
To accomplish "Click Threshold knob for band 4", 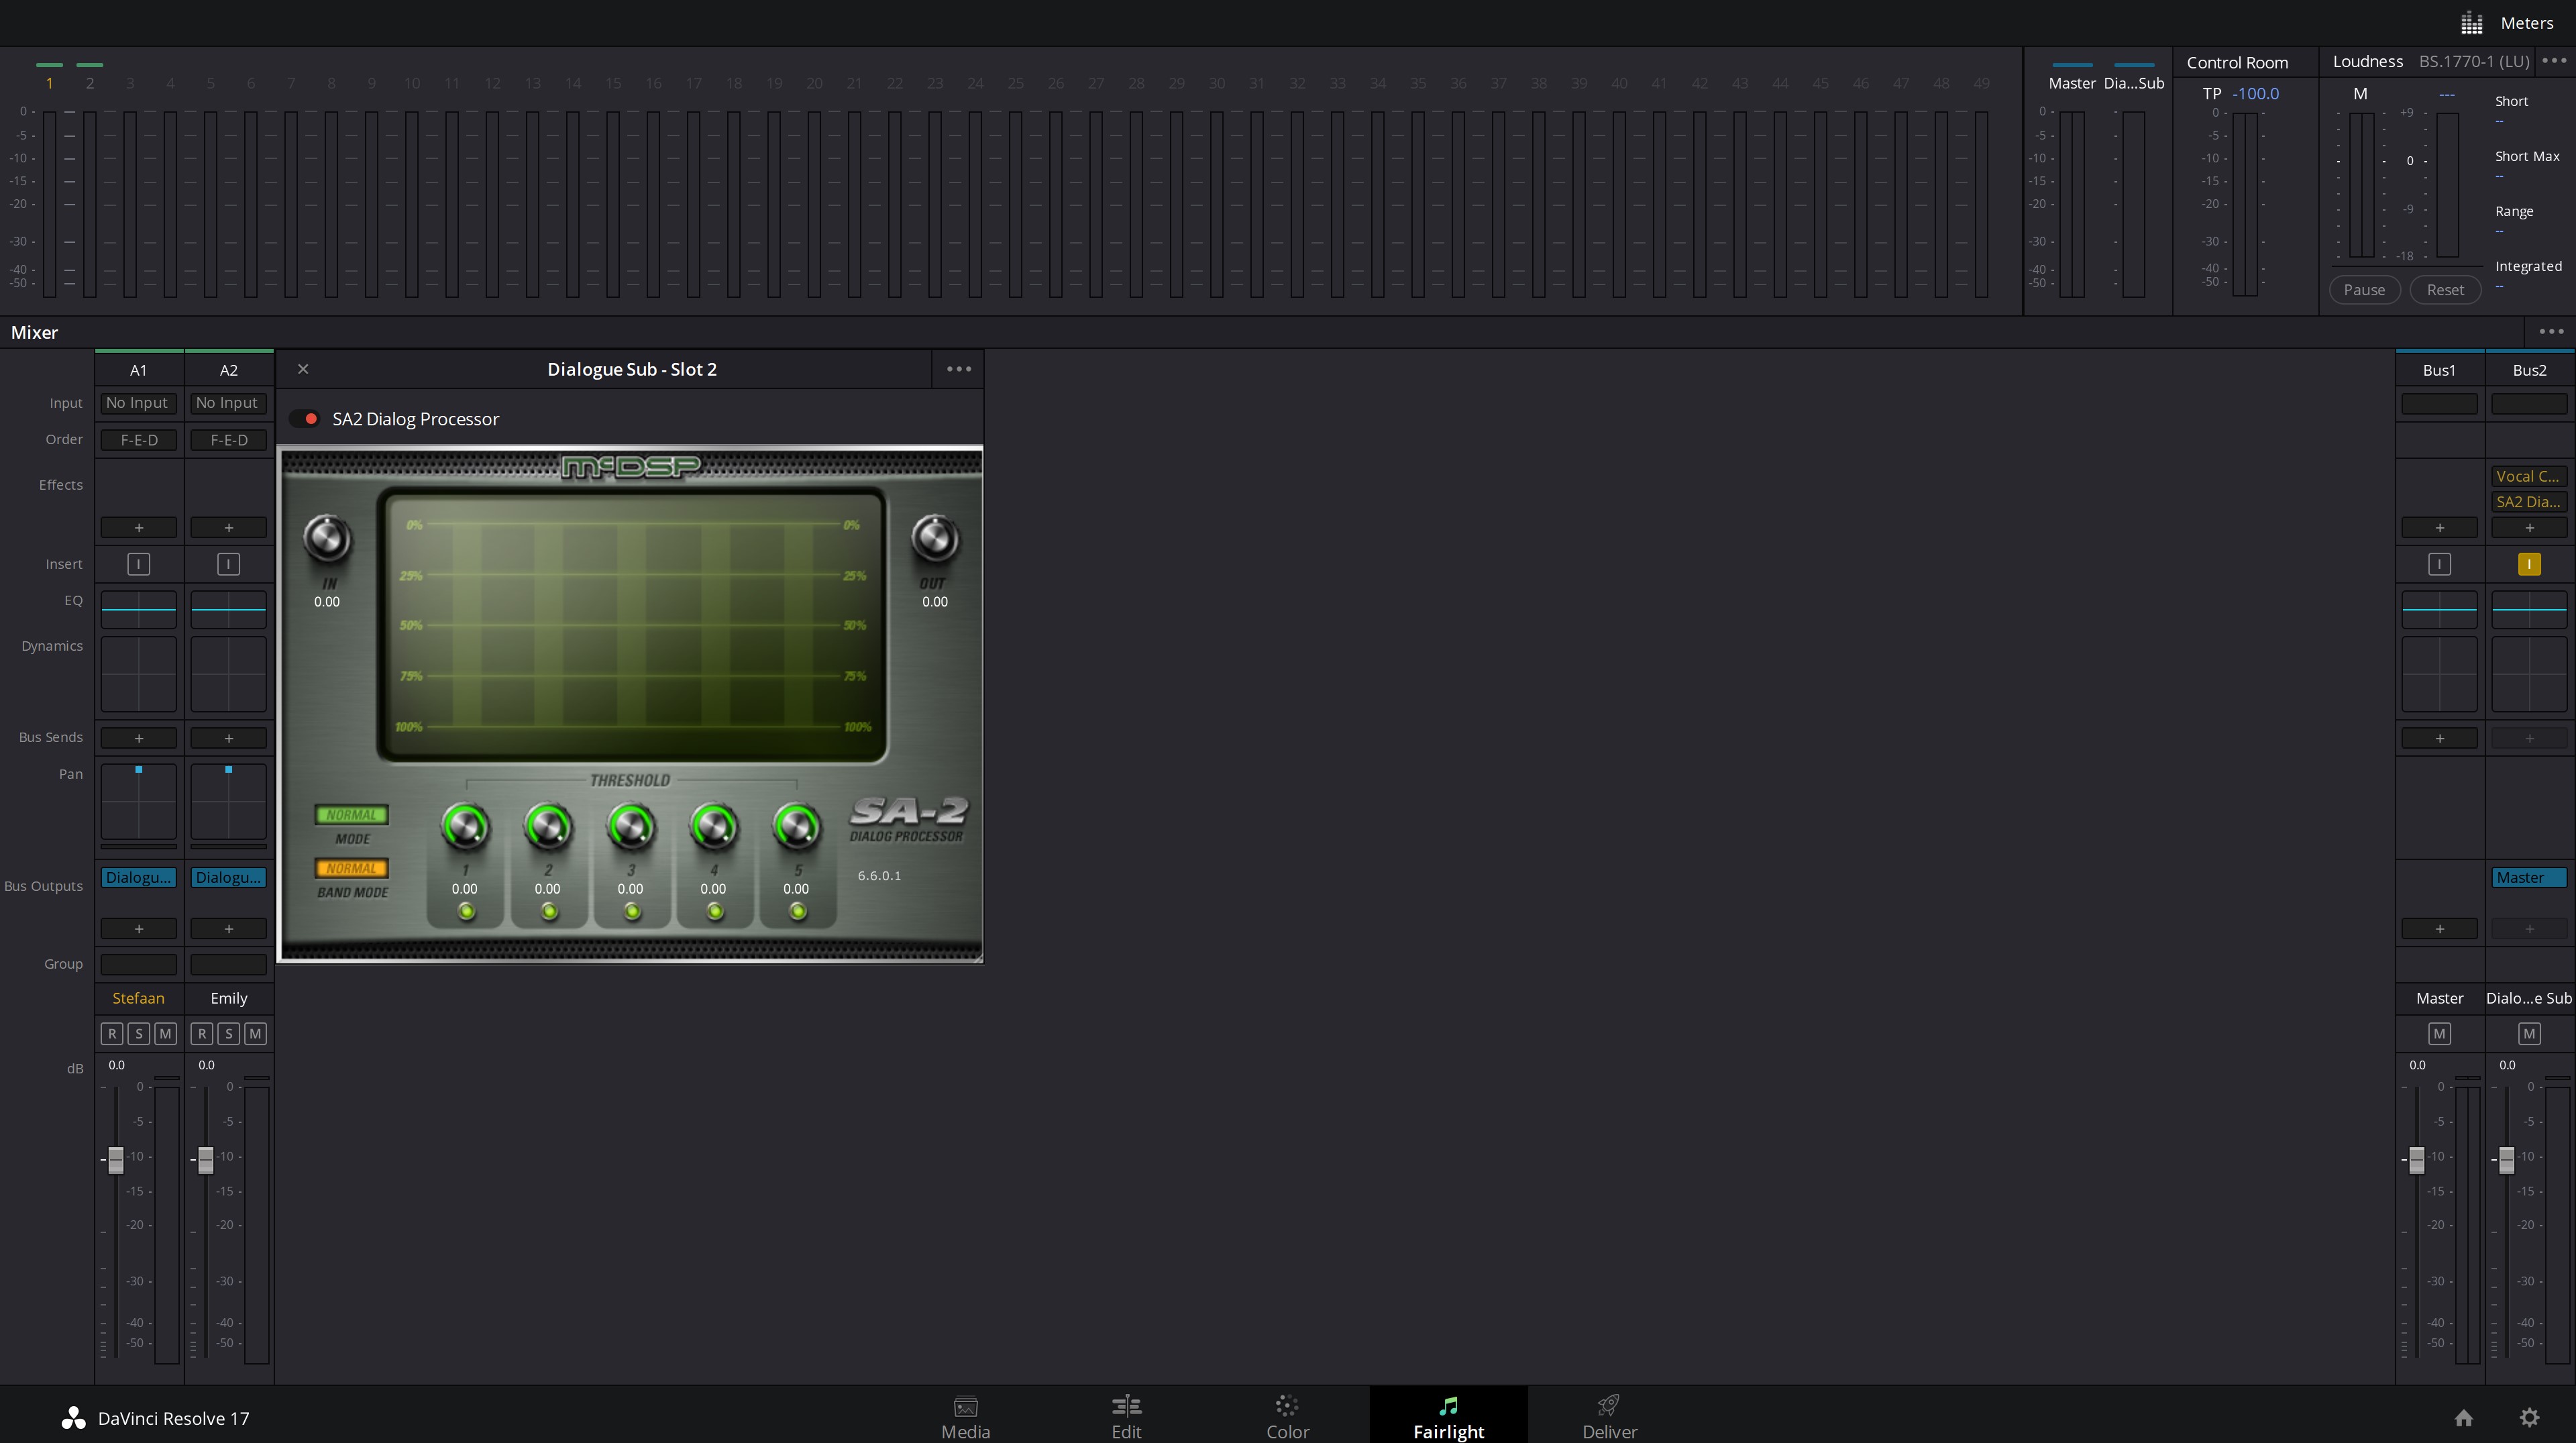I will pos(714,827).
